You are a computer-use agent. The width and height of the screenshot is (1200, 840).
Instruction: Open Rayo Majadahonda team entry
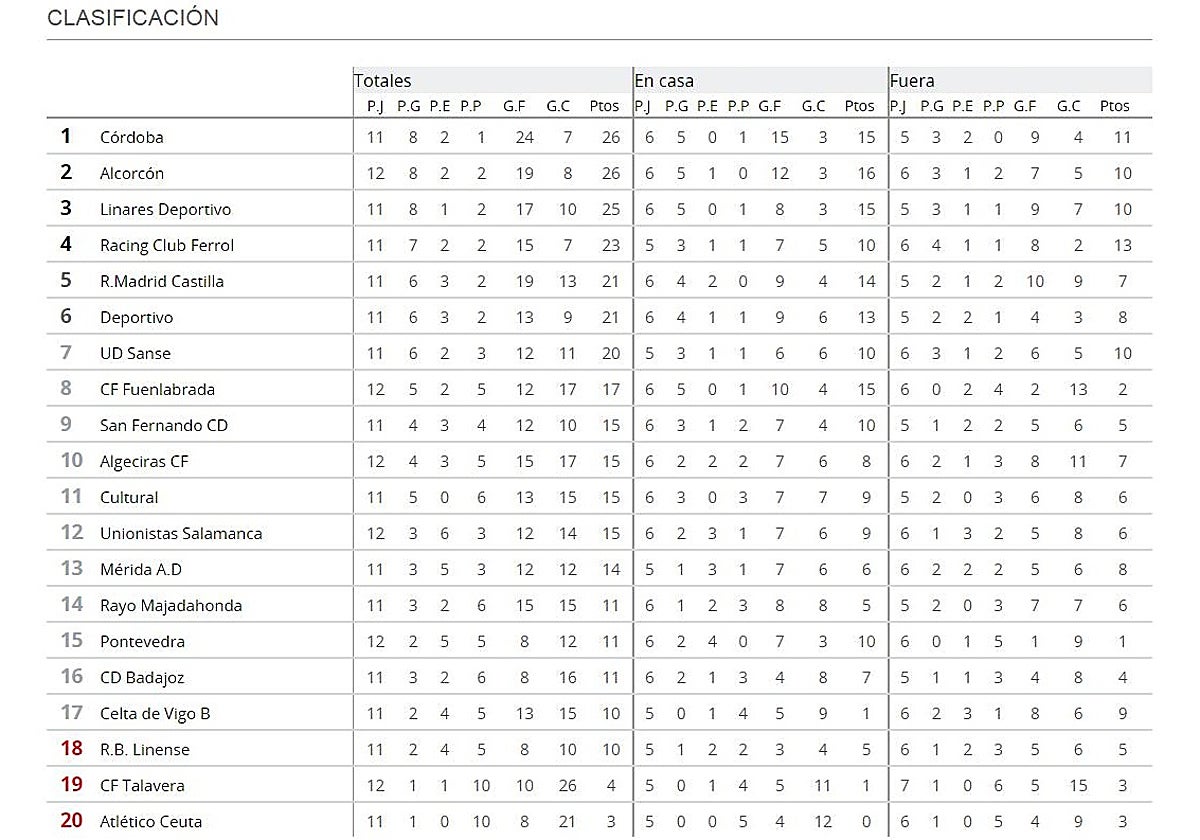point(171,605)
